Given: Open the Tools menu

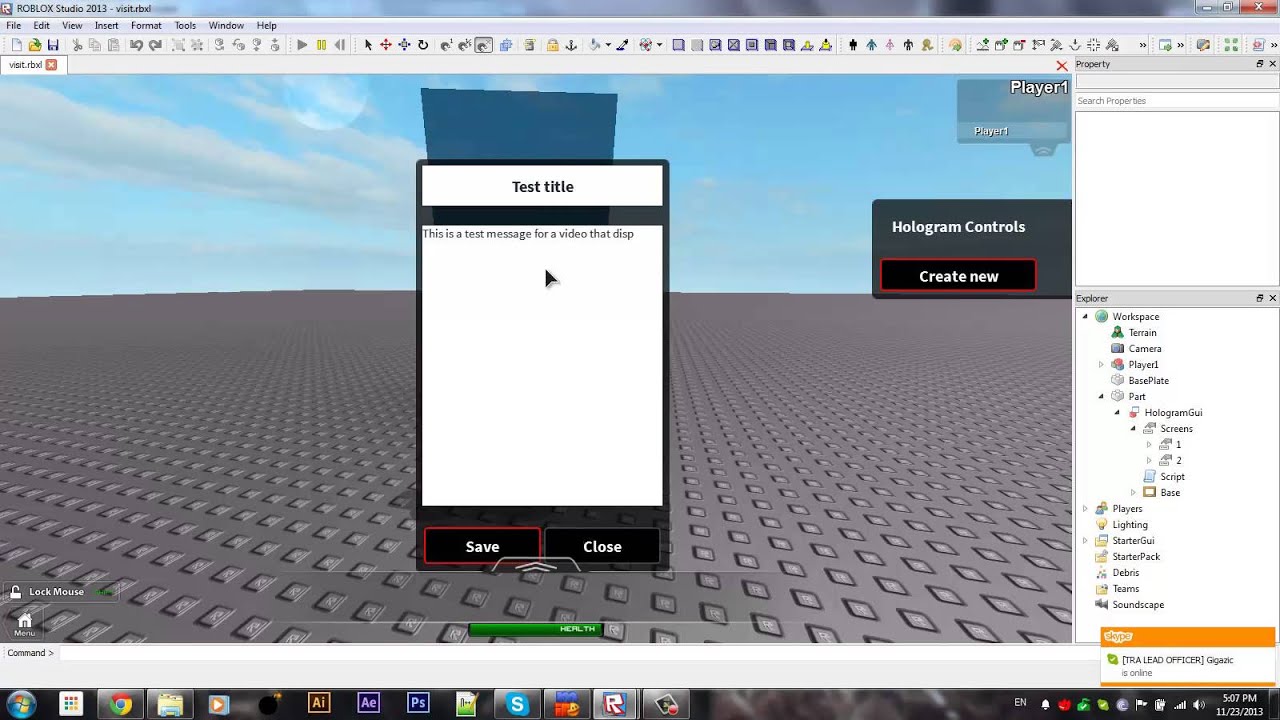Looking at the screenshot, I should [185, 25].
